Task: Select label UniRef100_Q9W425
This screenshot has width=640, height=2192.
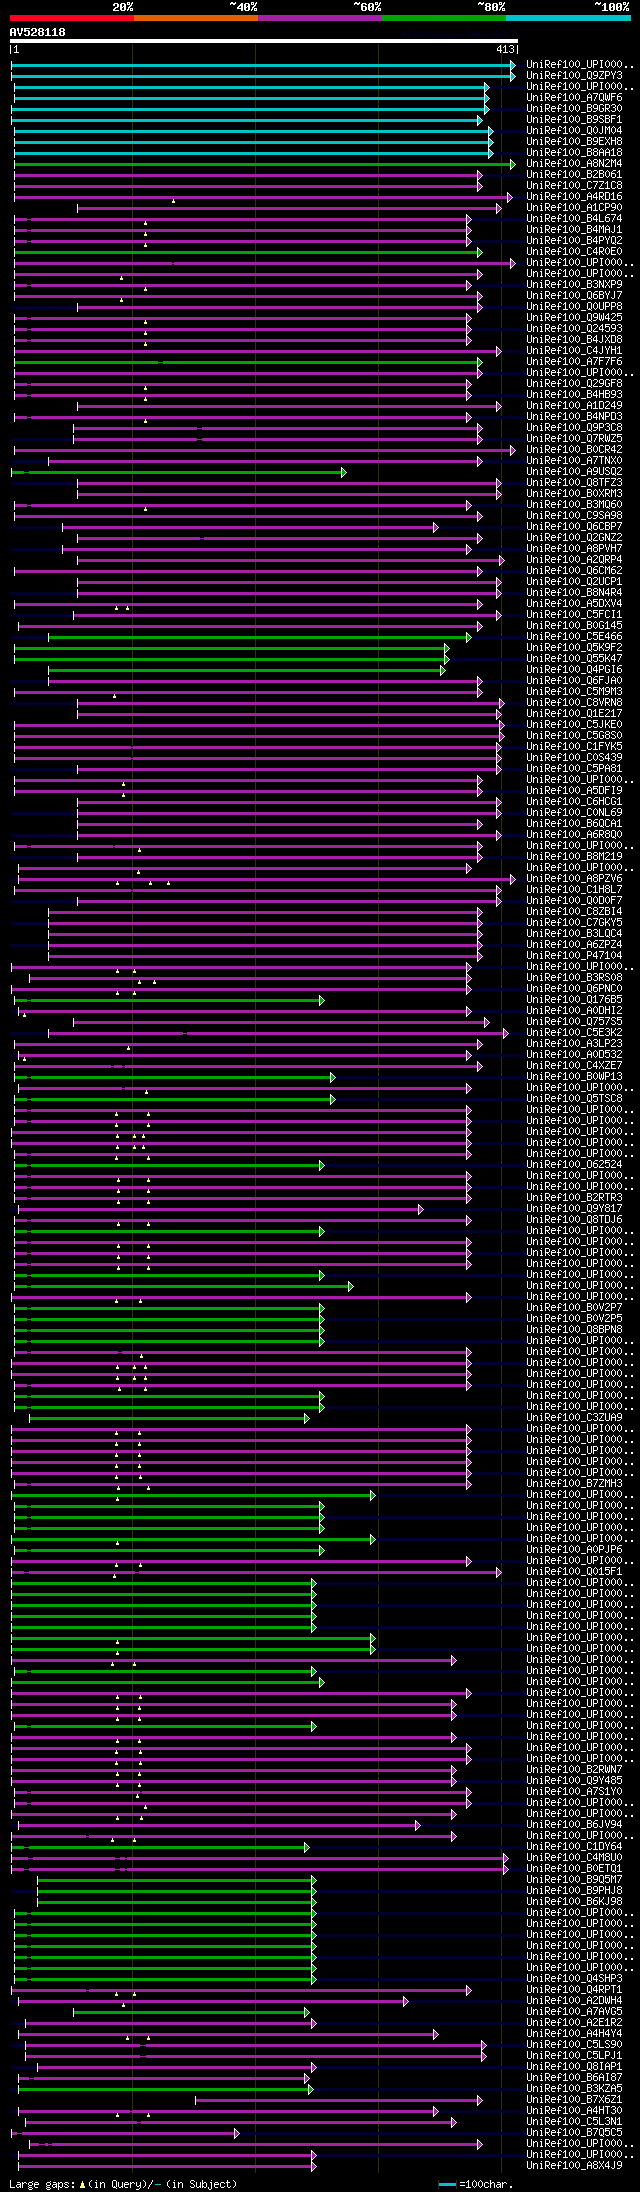Action: [x=574, y=317]
